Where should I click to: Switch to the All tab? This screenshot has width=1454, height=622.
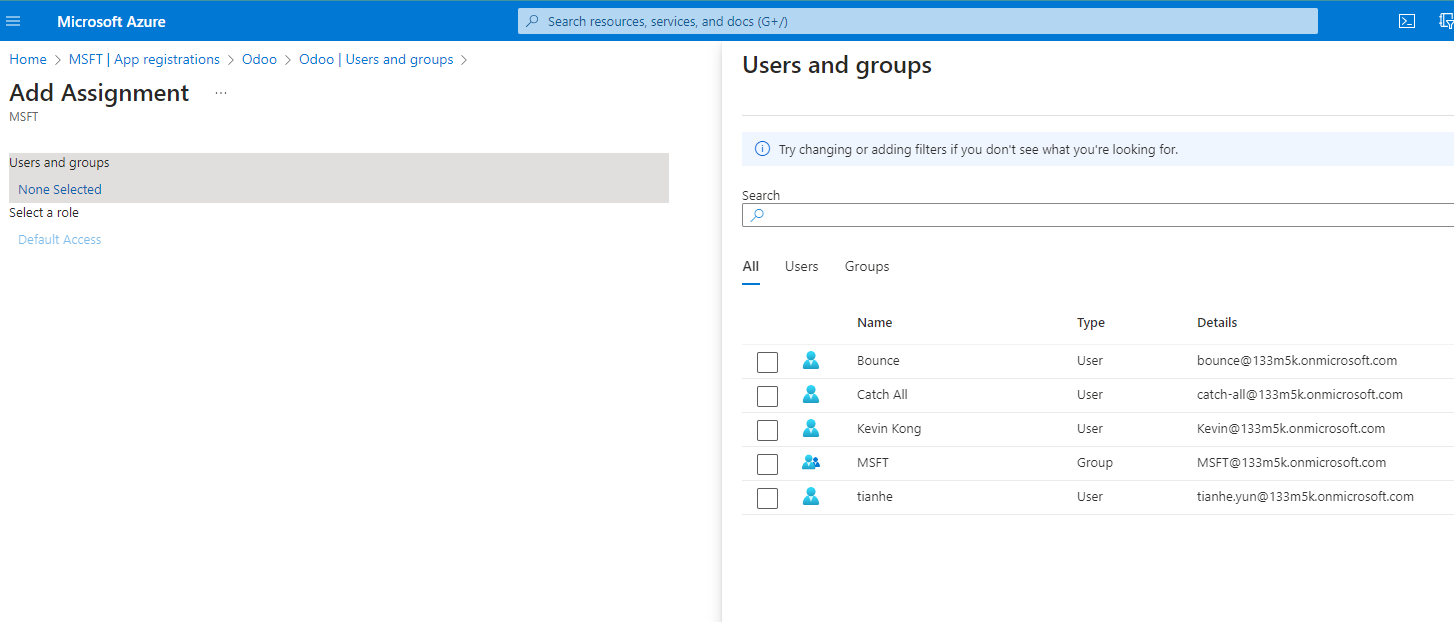point(751,266)
